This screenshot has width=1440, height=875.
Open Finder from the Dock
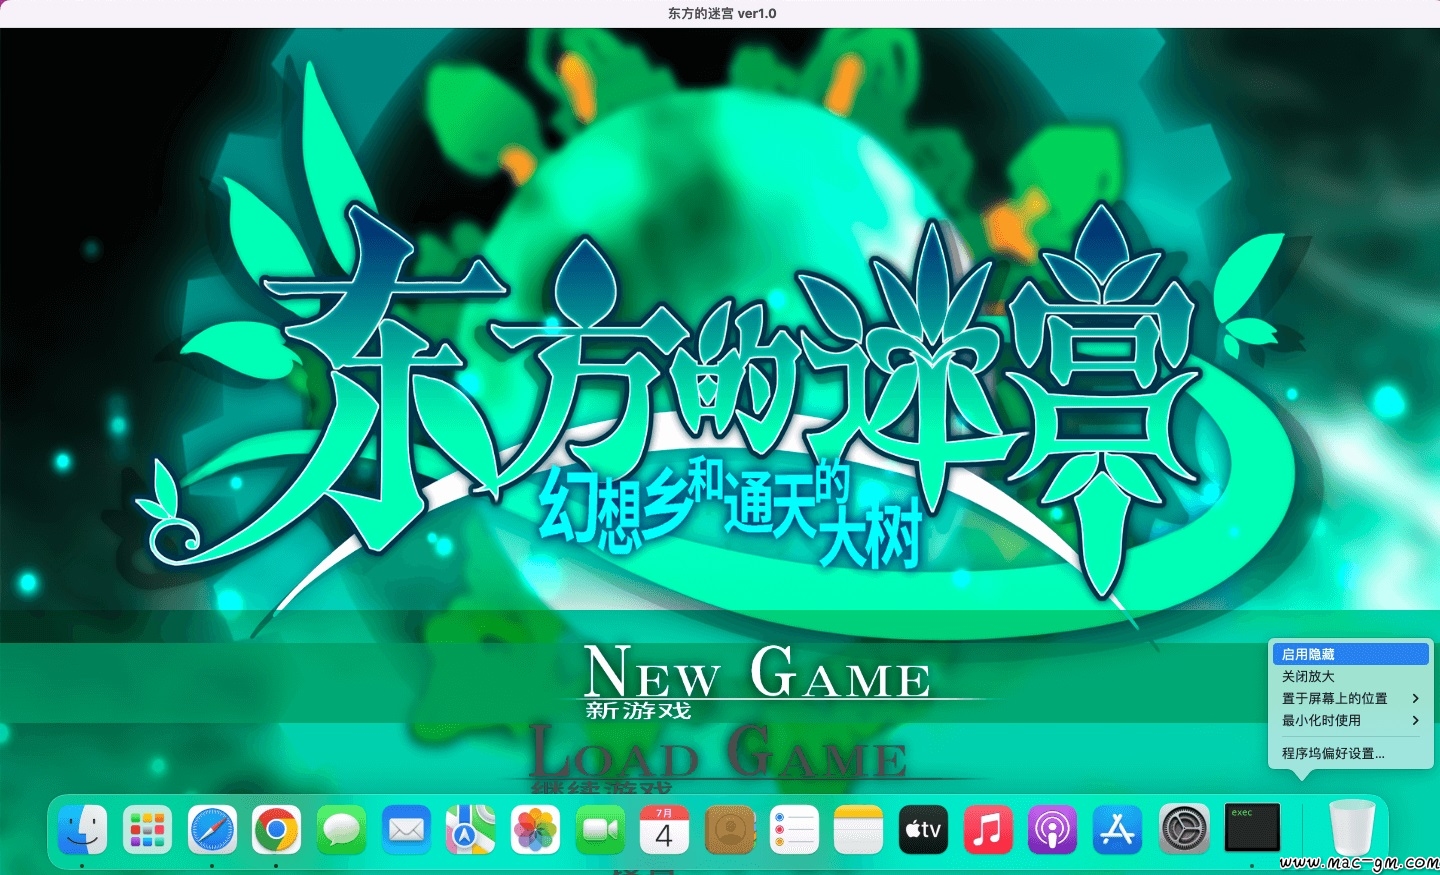83,829
